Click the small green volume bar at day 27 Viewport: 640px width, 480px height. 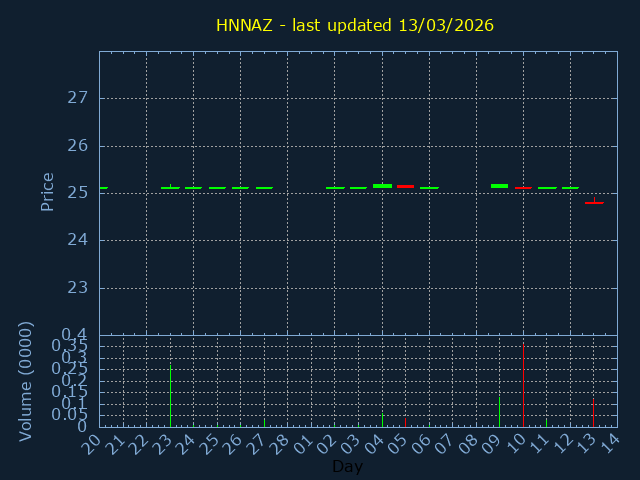point(264,423)
